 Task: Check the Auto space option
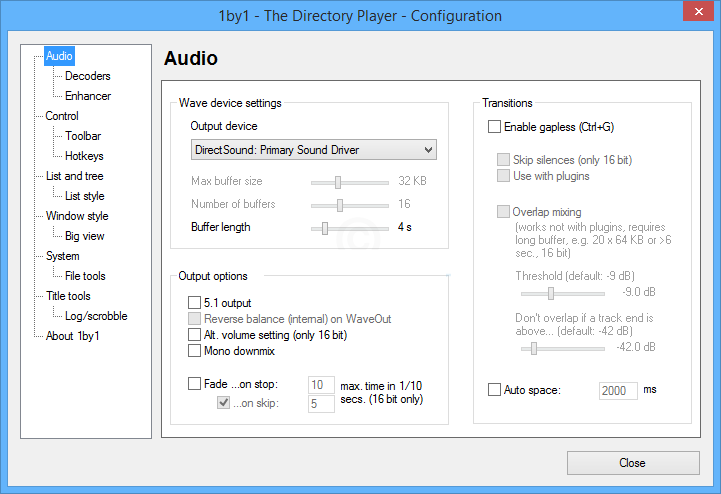coord(494,390)
